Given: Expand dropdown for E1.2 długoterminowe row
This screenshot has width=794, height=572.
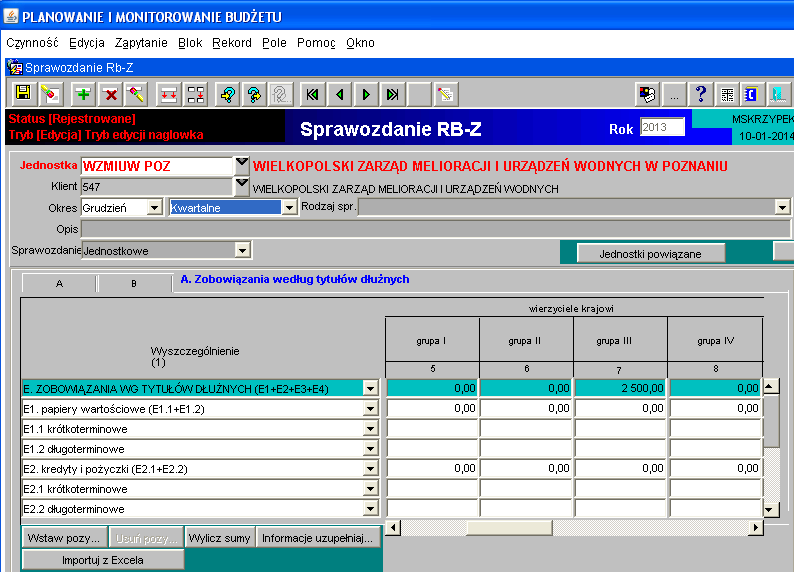Looking at the screenshot, I should [x=371, y=448].
